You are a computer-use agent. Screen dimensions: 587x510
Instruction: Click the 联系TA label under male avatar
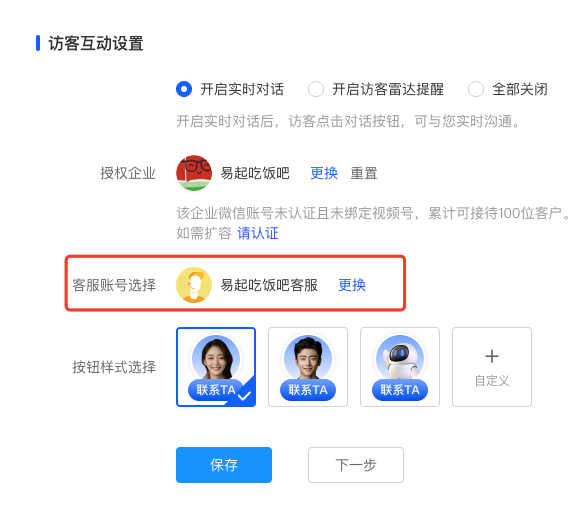pos(308,390)
